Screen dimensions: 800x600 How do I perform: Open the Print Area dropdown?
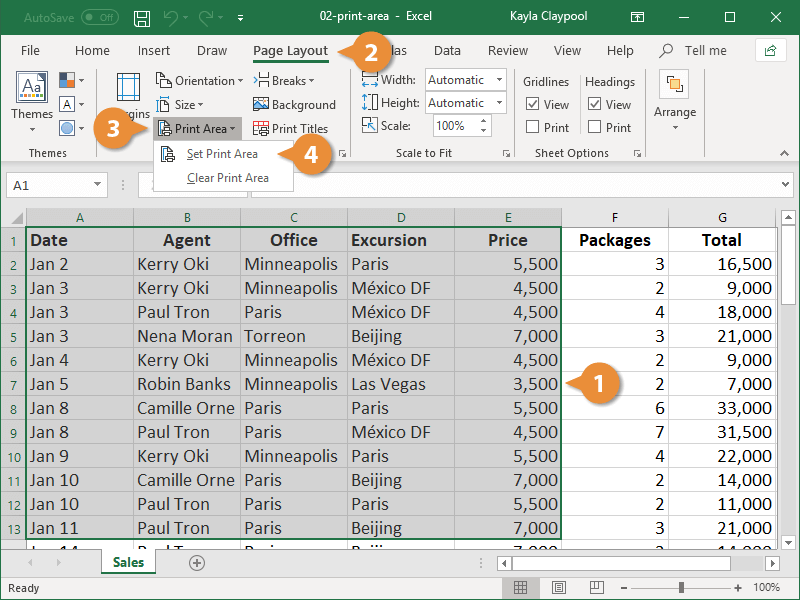(x=196, y=129)
